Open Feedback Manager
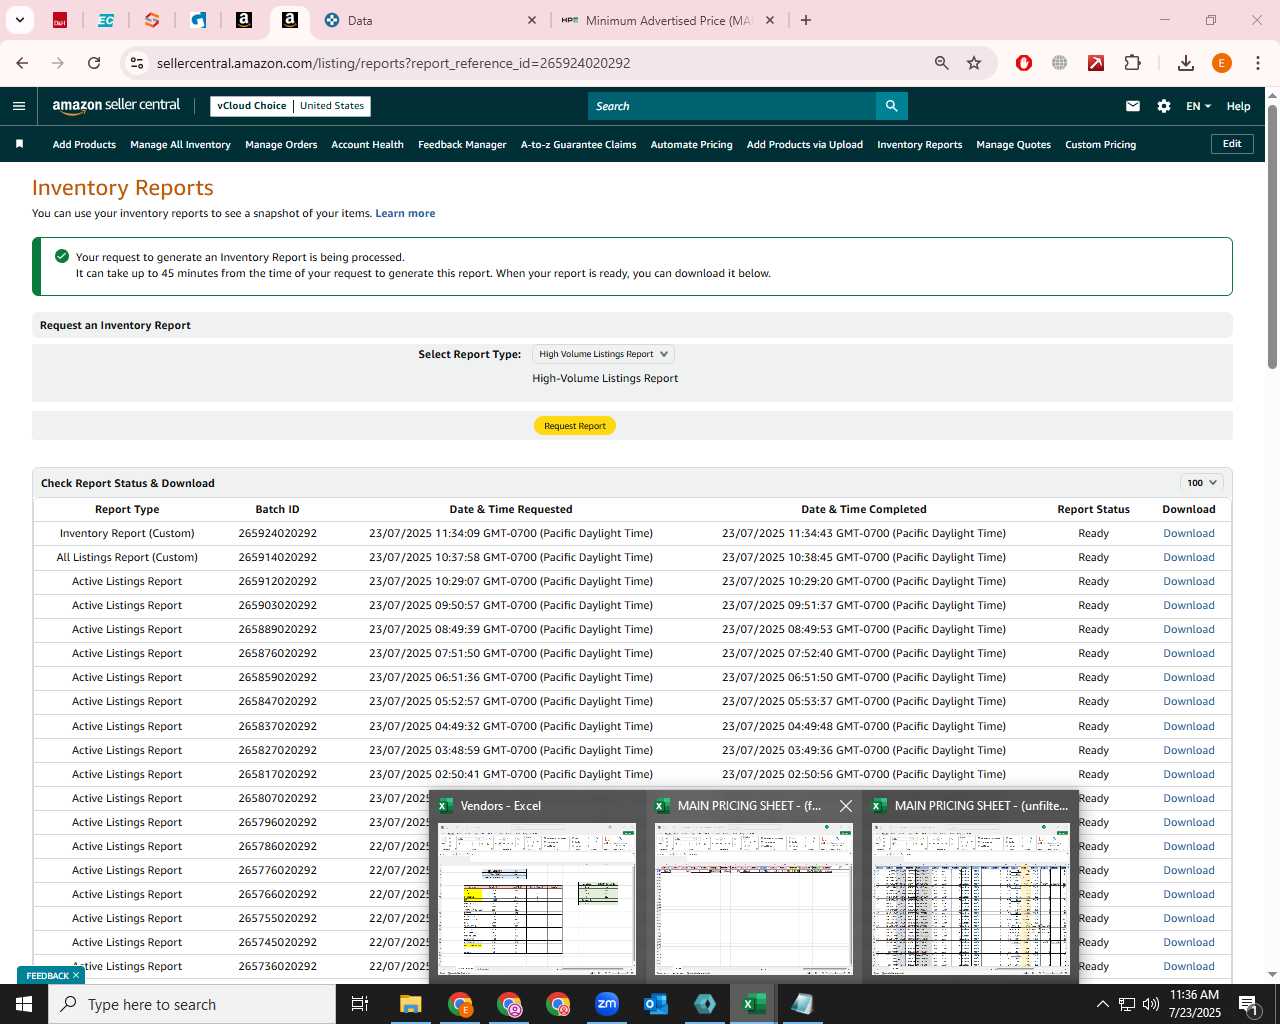This screenshot has width=1280, height=1024. [462, 145]
